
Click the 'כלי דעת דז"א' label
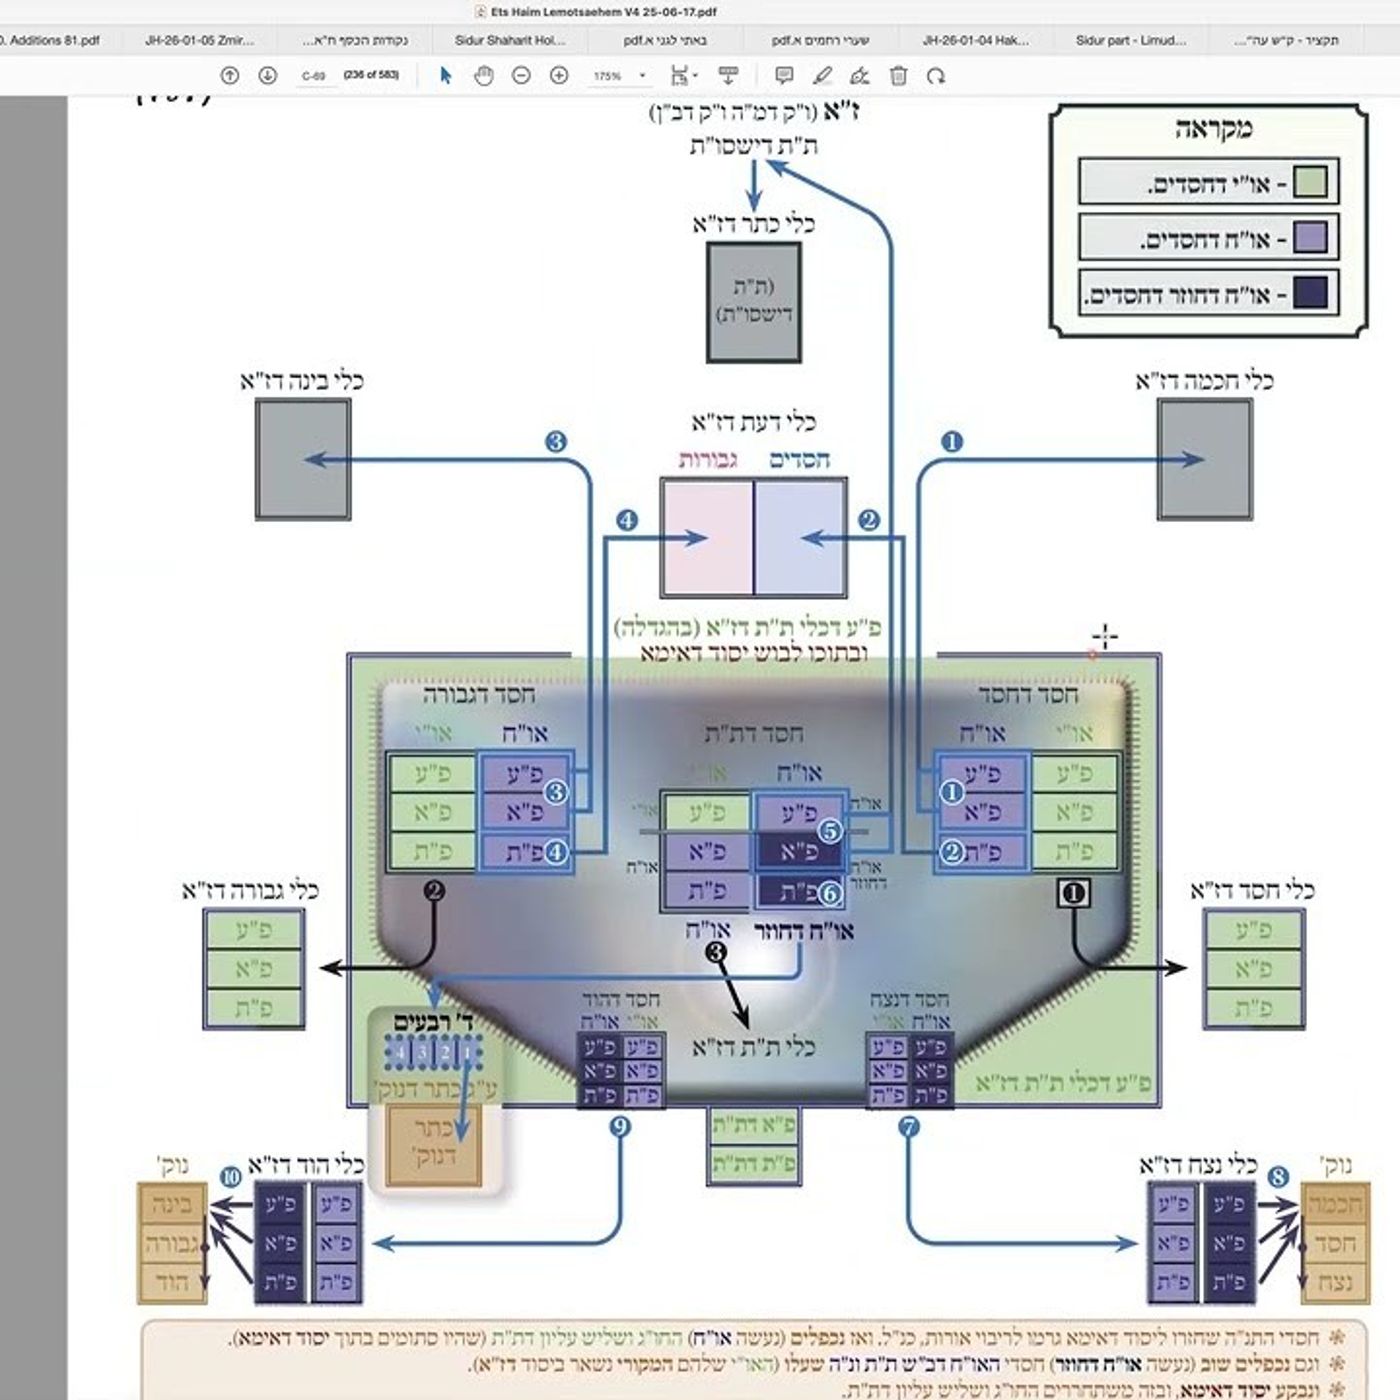click(753, 422)
